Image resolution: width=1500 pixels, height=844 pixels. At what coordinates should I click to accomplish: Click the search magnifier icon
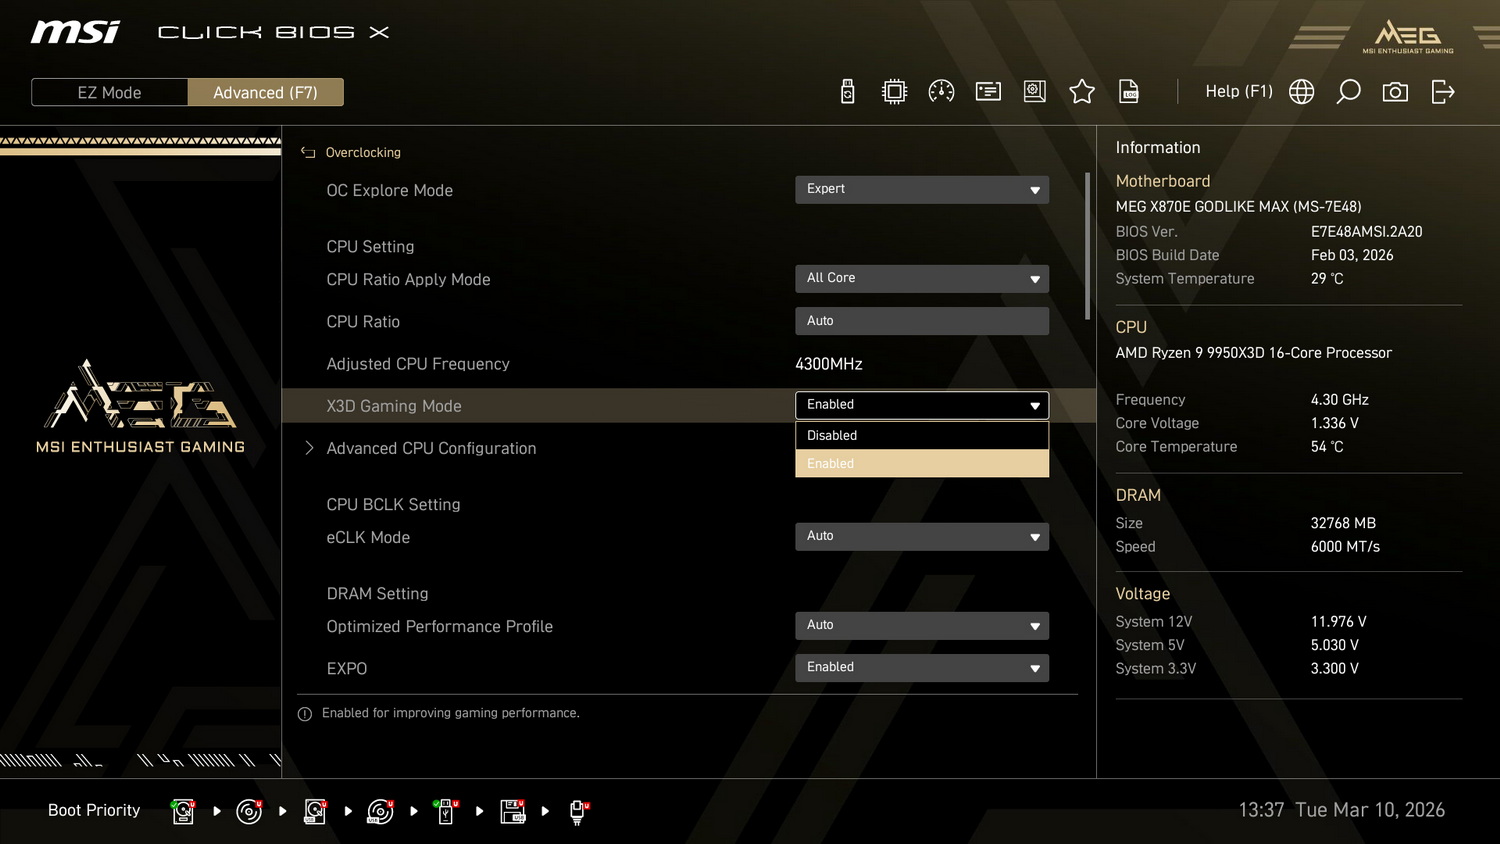tap(1348, 91)
